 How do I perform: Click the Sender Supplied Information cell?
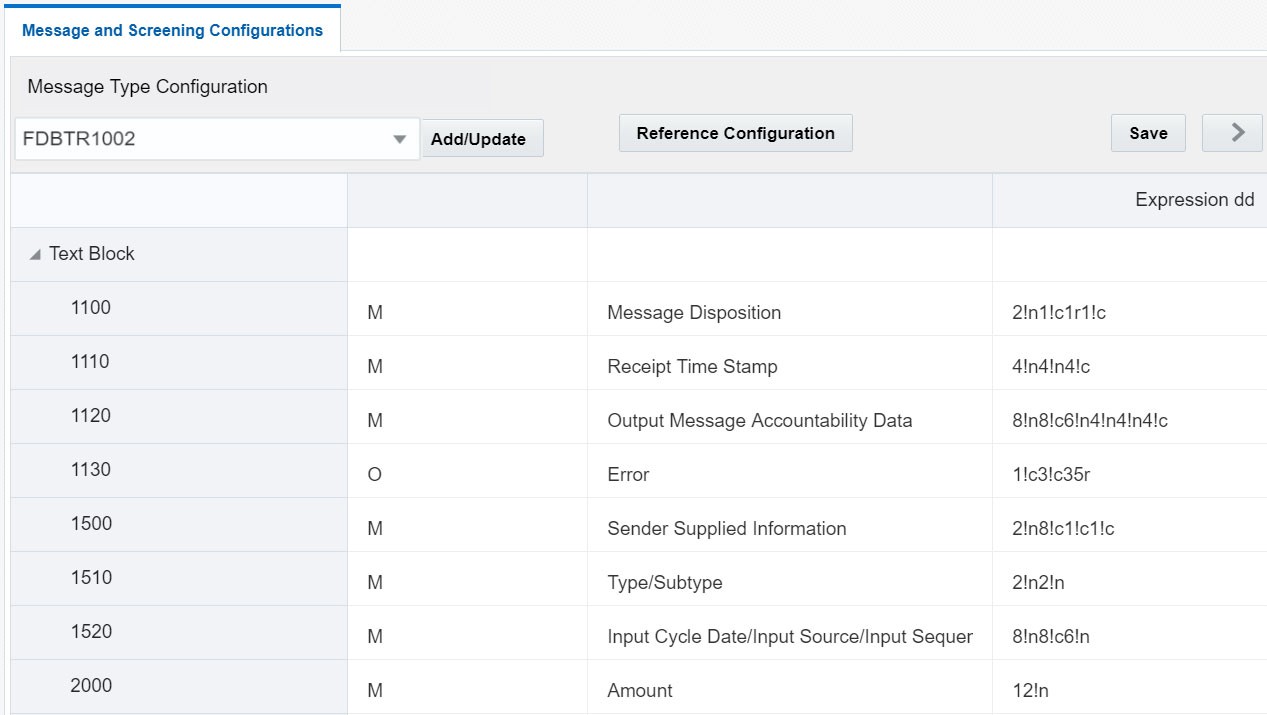pos(726,529)
